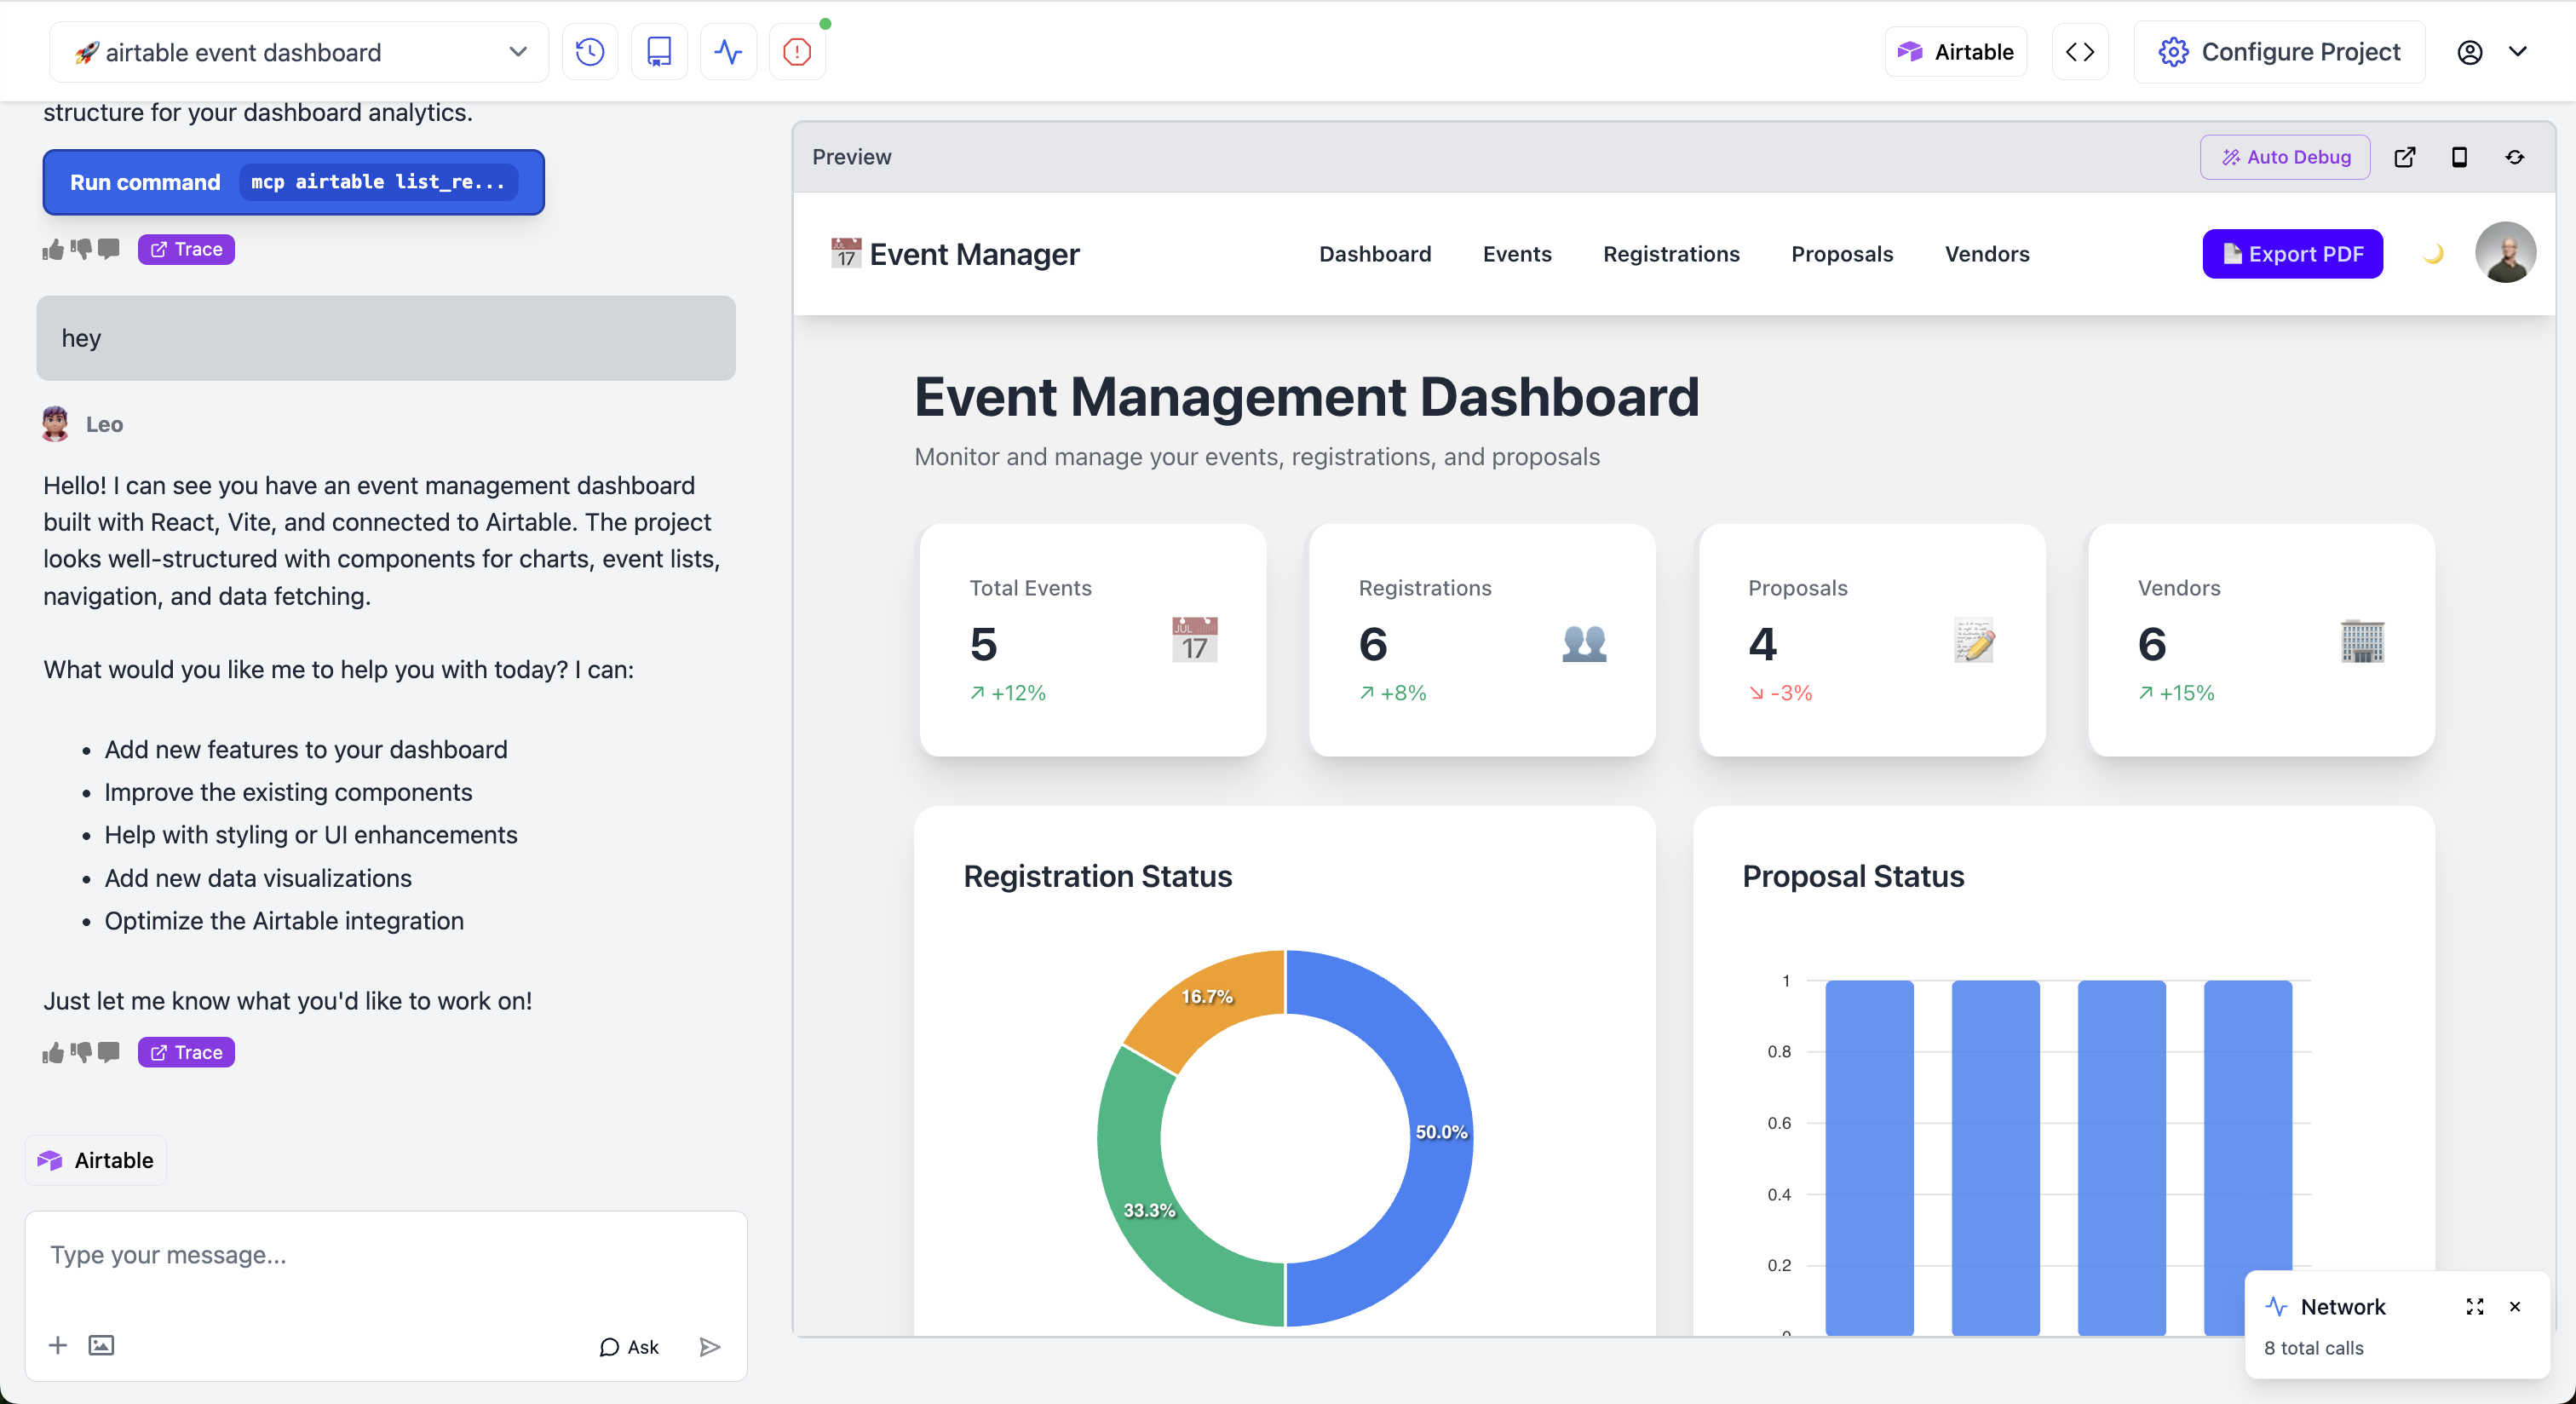Click the Export PDF button

(2292, 254)
